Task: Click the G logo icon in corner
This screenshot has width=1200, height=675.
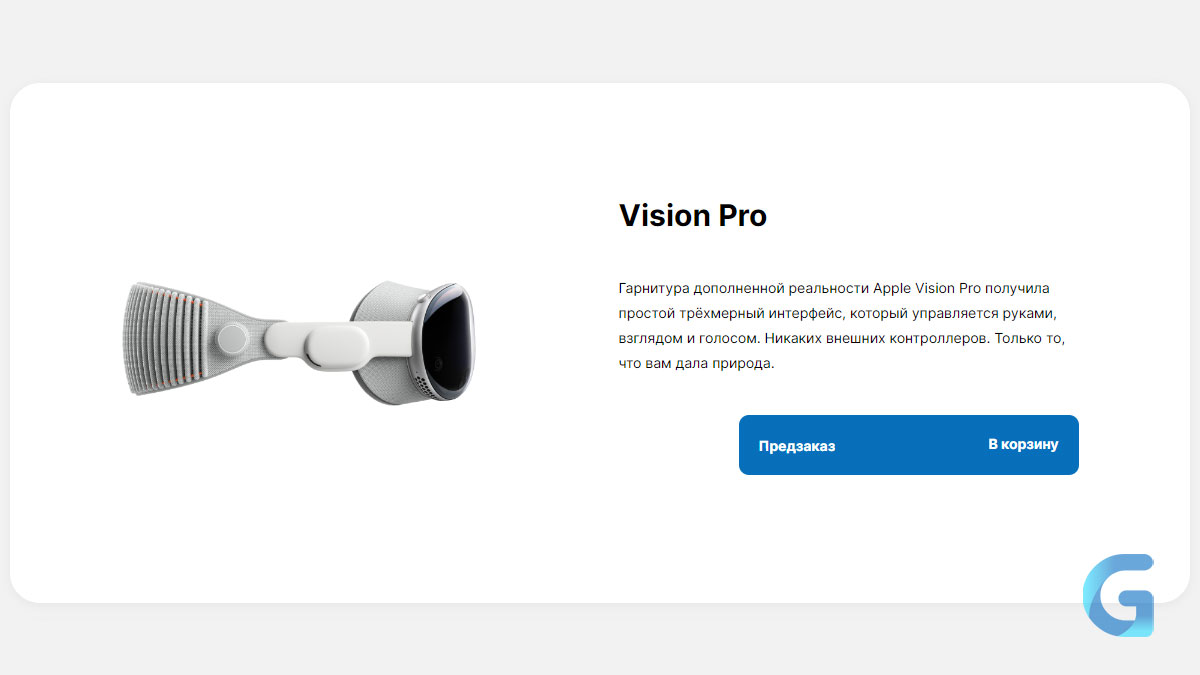Action: point(1118,595)
